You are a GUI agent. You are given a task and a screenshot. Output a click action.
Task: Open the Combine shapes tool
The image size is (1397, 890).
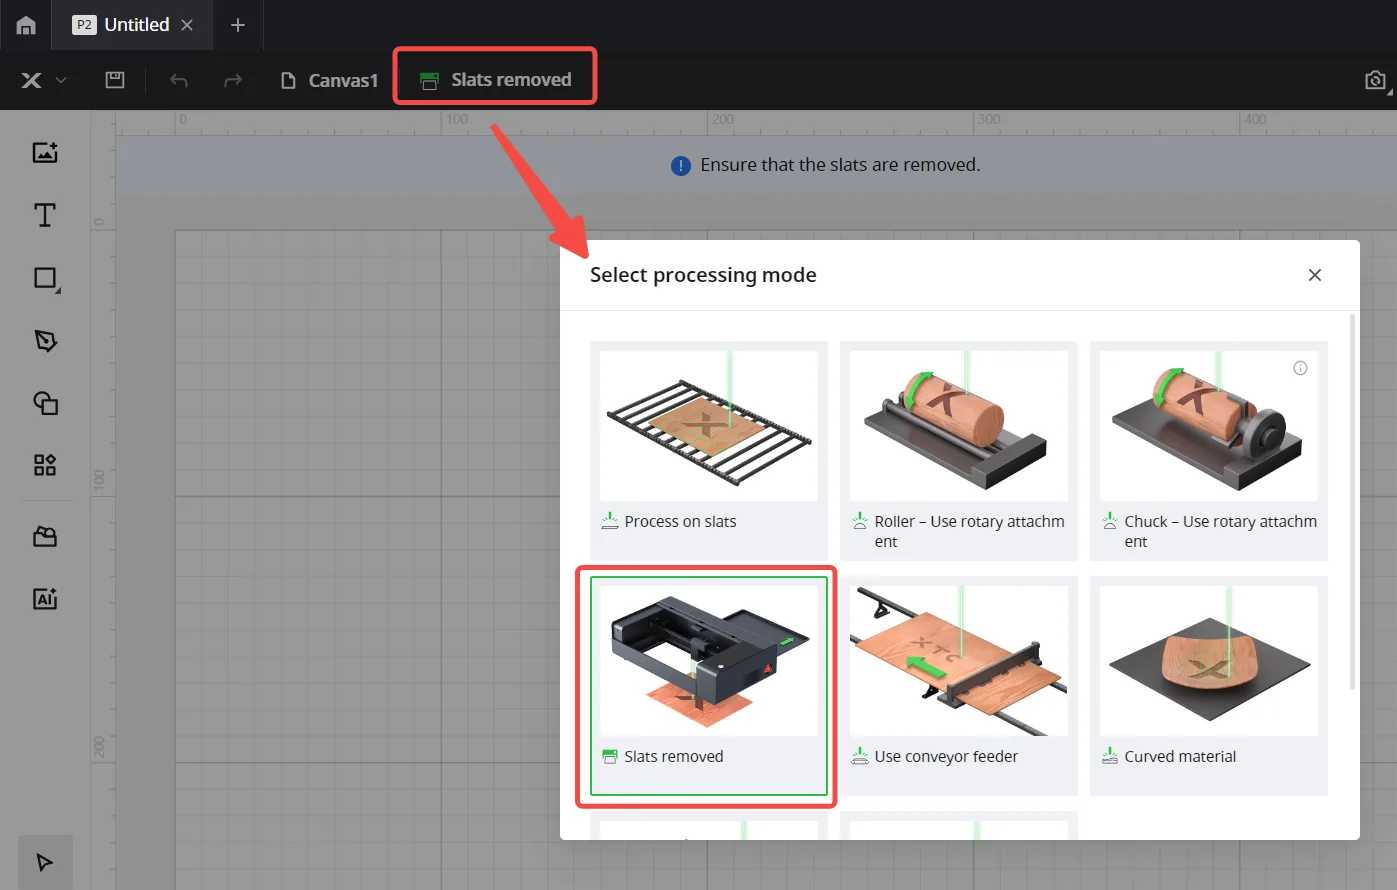pos(45,403)
